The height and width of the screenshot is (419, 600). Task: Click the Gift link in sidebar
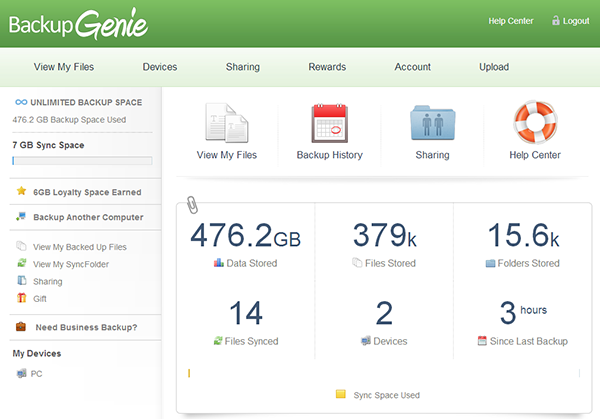click(40, 299)
